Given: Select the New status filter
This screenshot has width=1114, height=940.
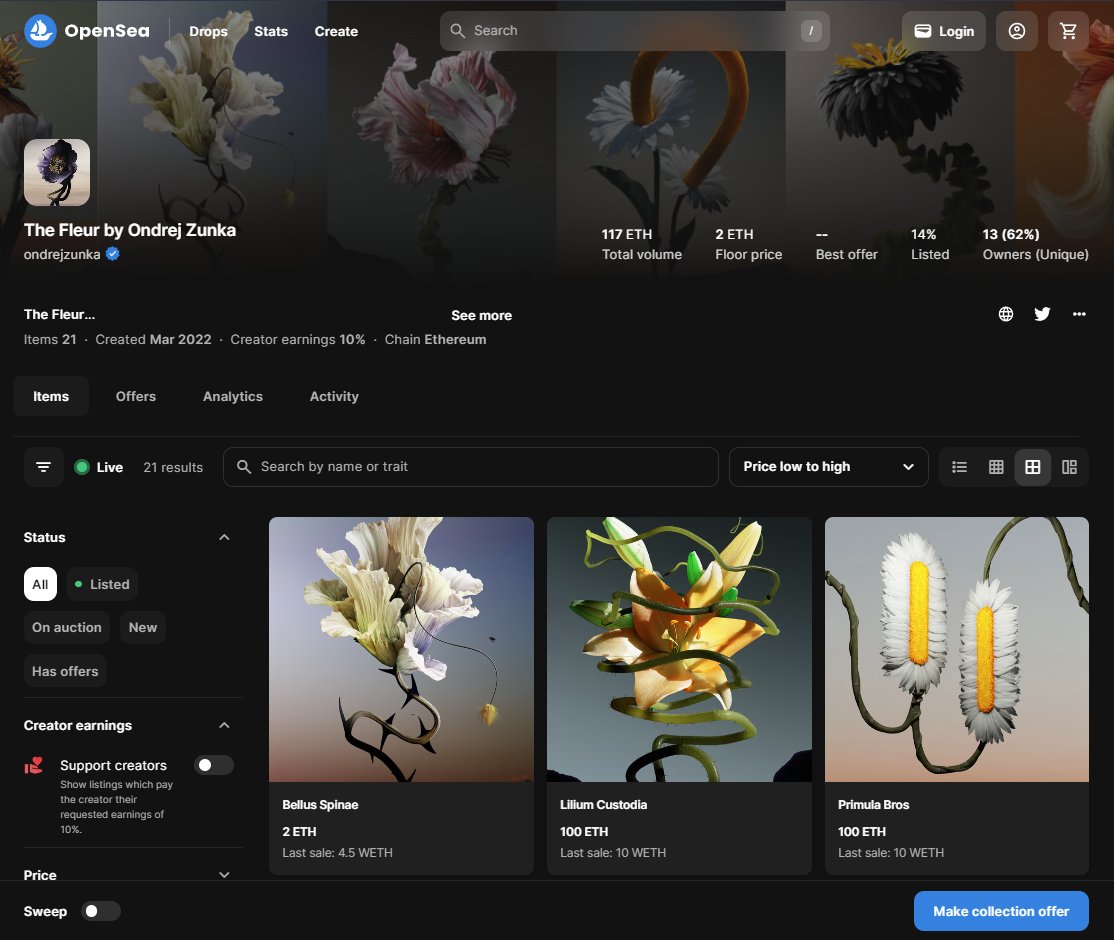Looking at the screenshot, I should 143,627.
